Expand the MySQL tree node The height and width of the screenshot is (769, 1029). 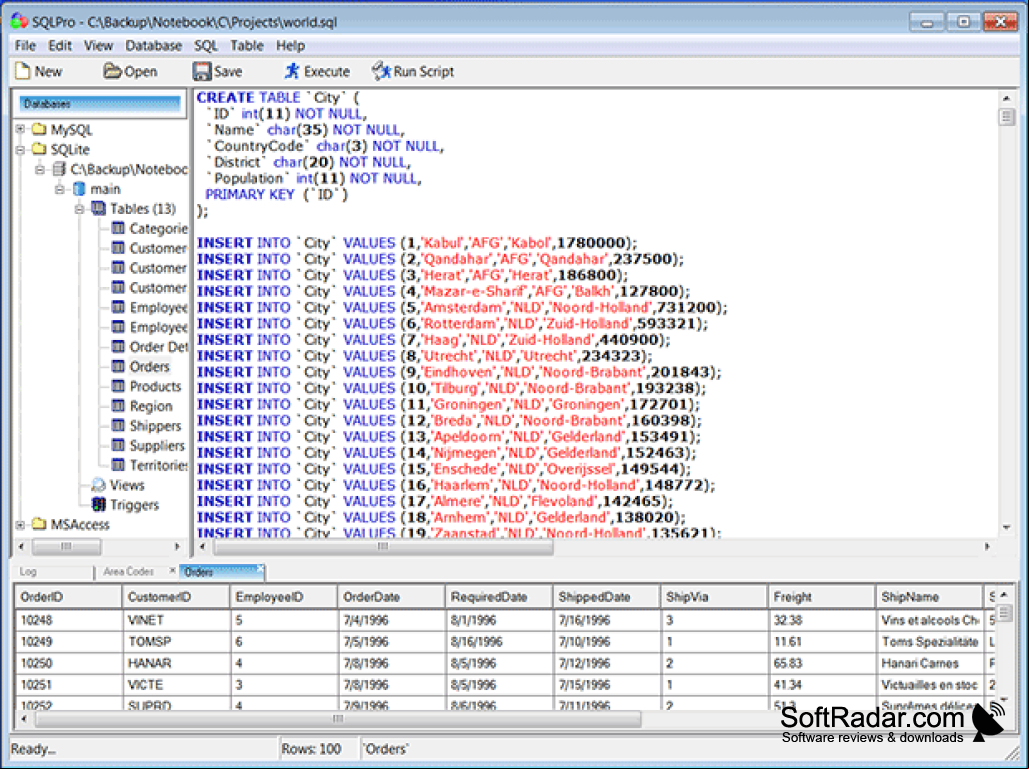click(x=20, y=129)
